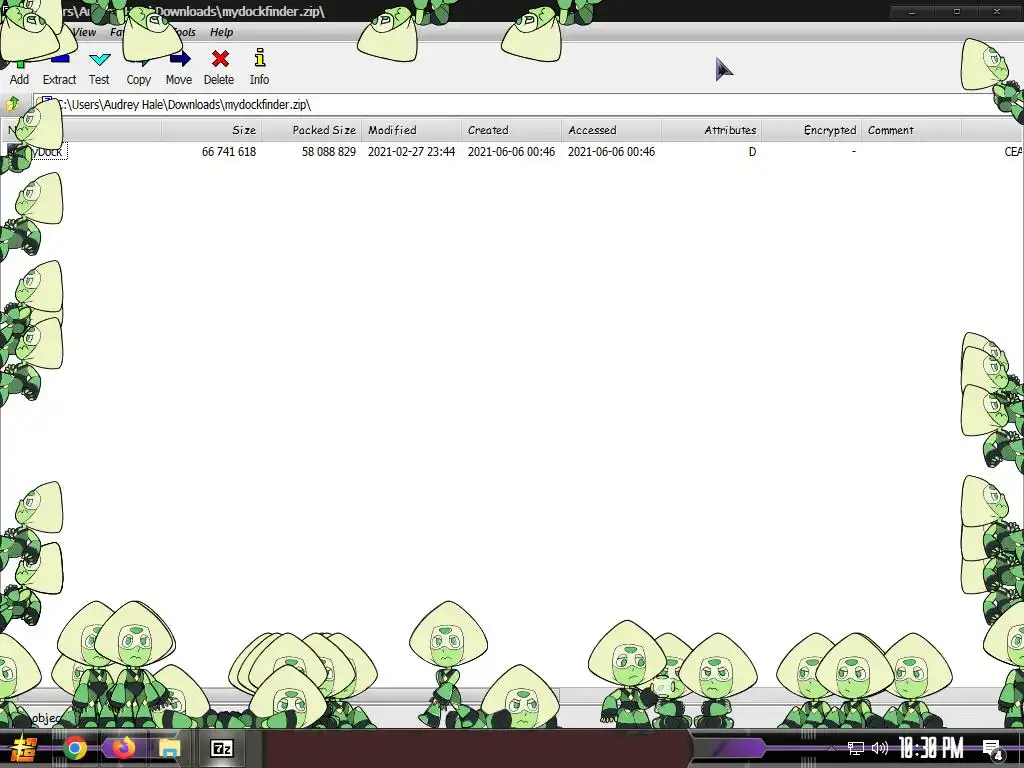This screenshot has height=768, width=1024.
Task: Sort by the Comment column header
Action: click(x=911, y=130)
